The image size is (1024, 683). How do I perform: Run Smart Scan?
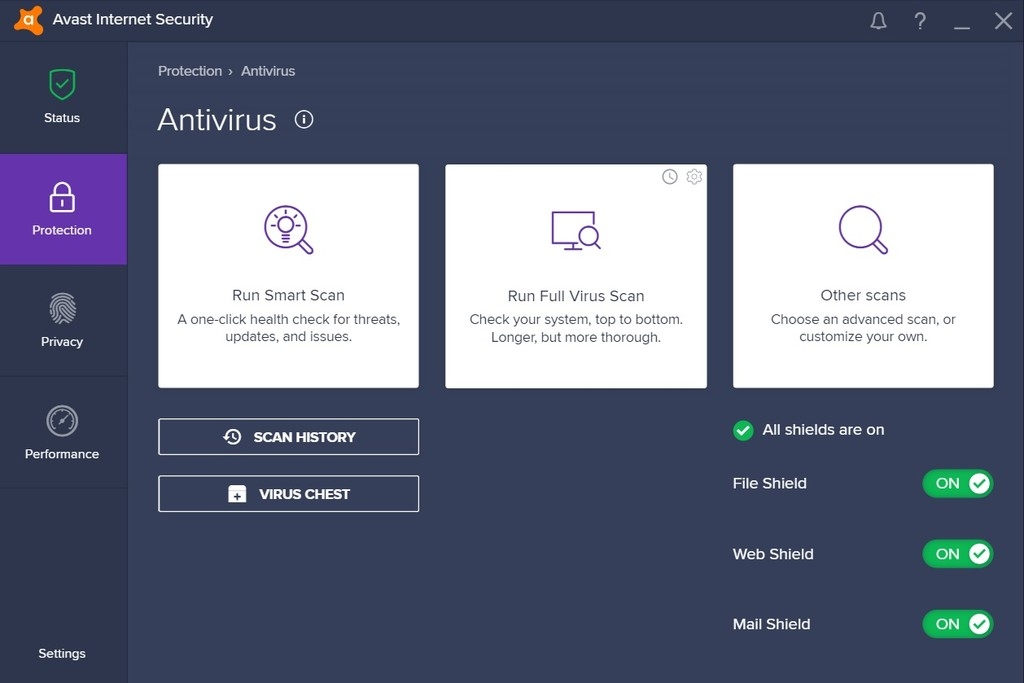(x=288, y=275)
